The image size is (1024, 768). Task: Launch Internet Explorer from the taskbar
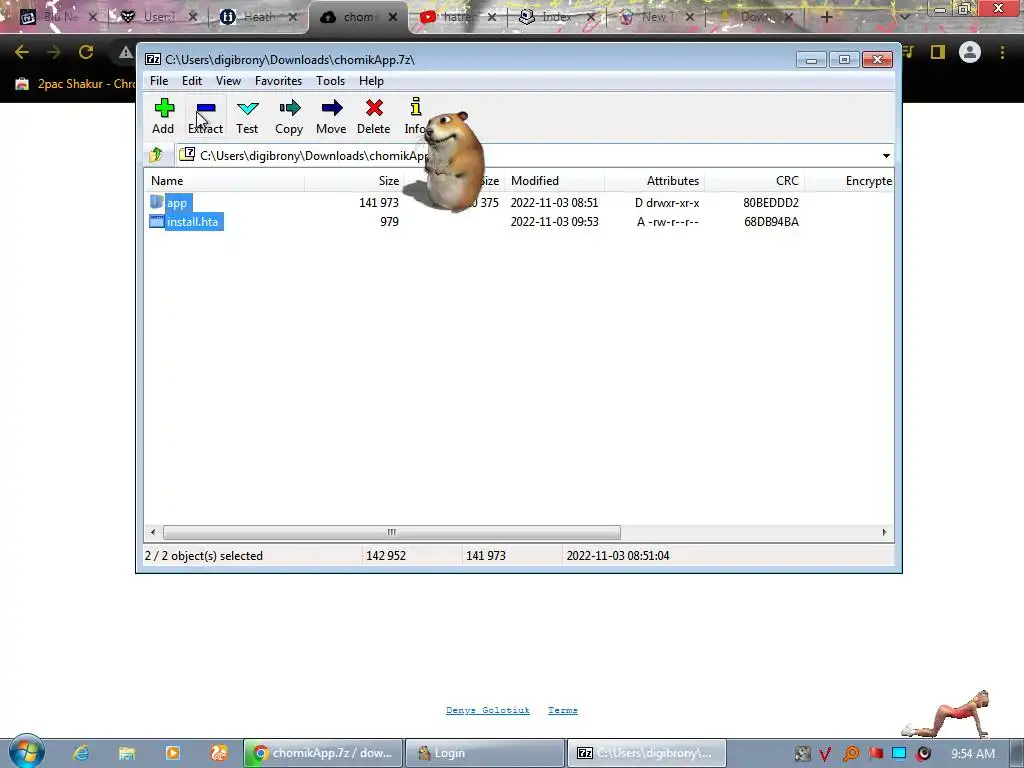pos(81,753)
